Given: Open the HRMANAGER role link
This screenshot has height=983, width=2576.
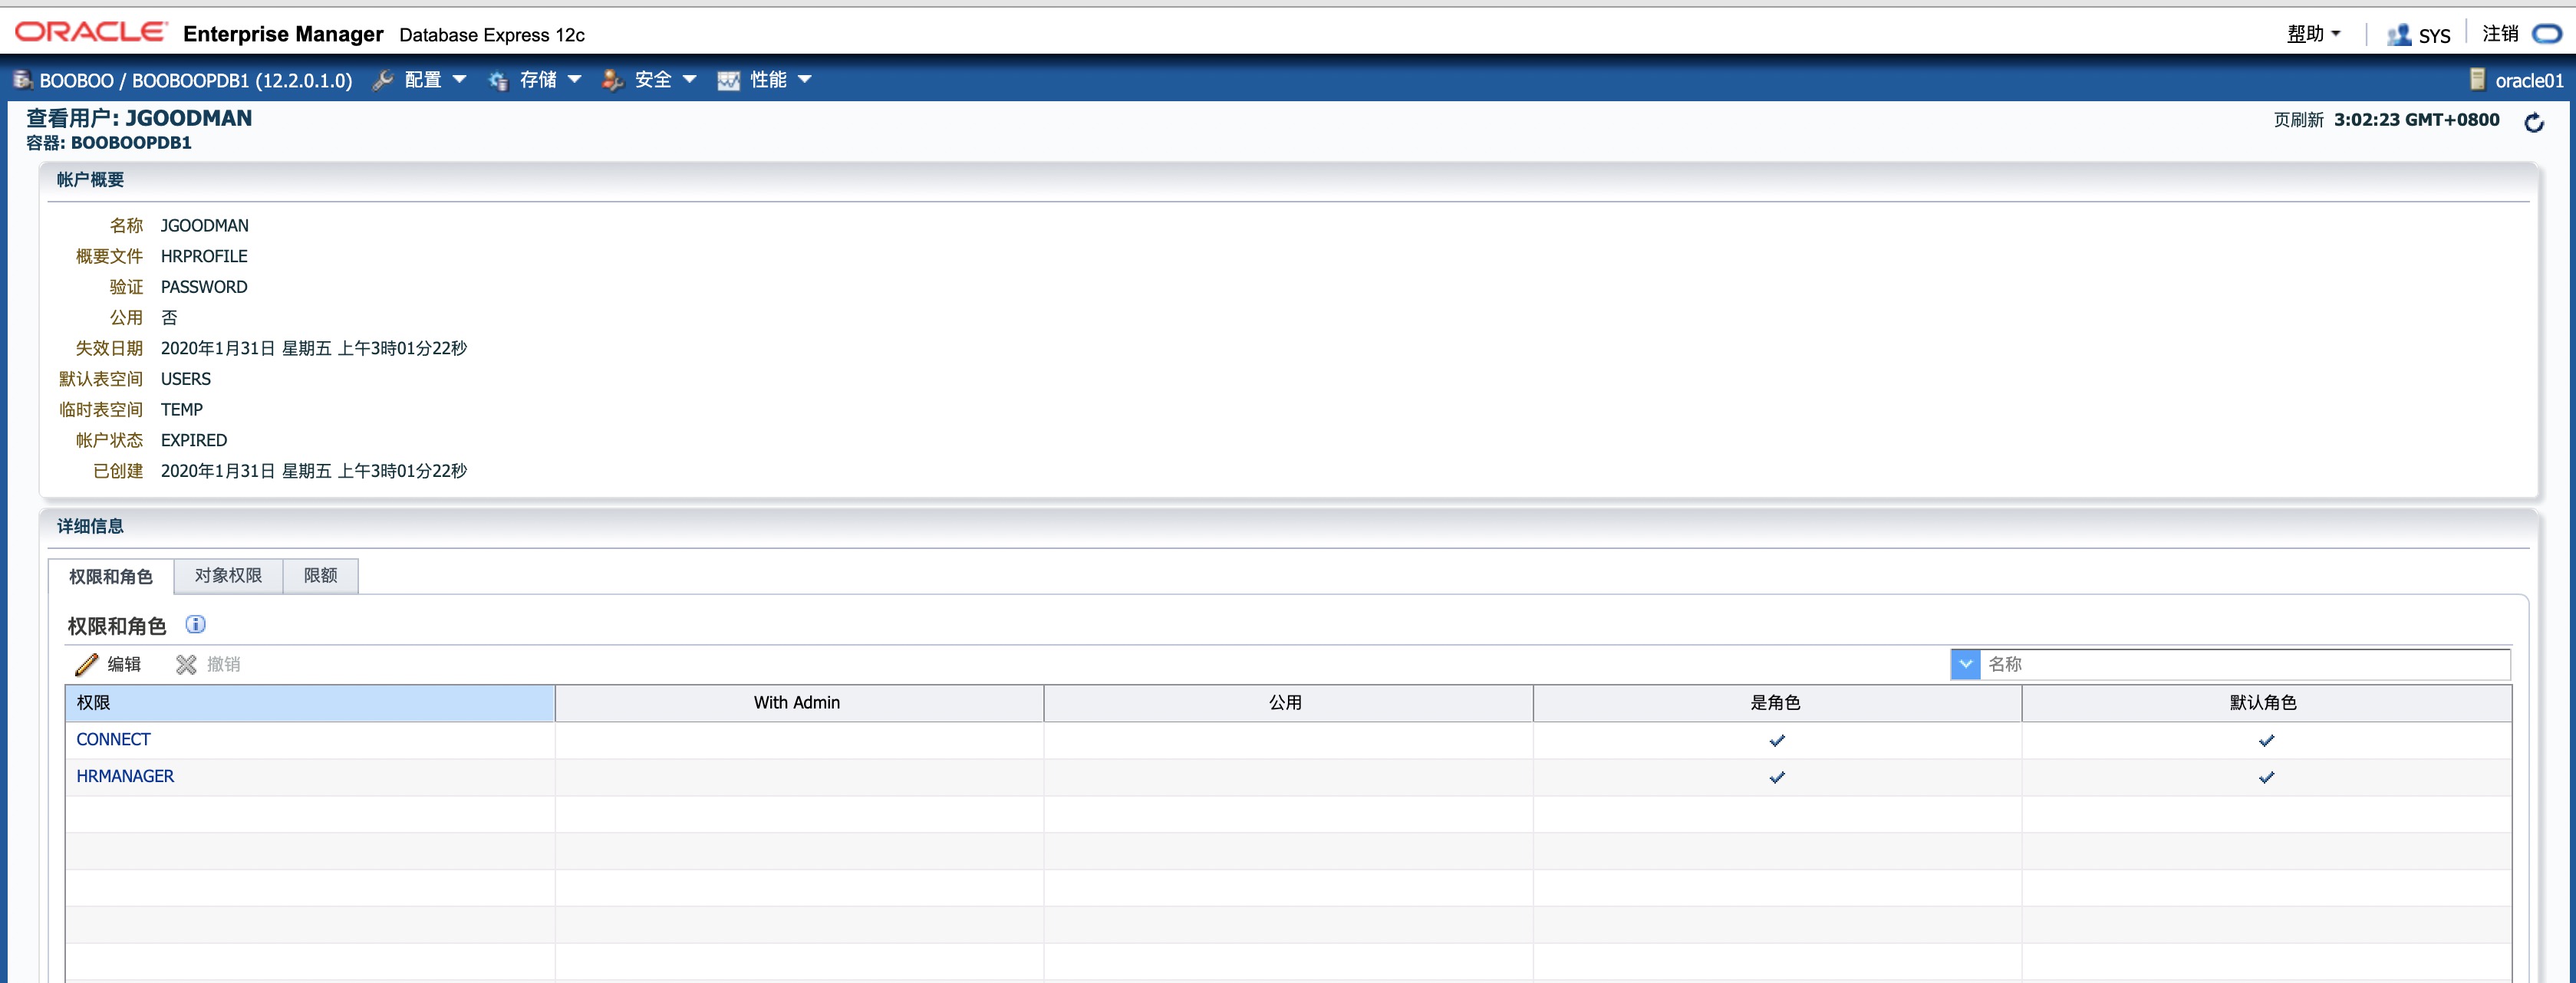Looking at the screenshot, I should (125, 777).
